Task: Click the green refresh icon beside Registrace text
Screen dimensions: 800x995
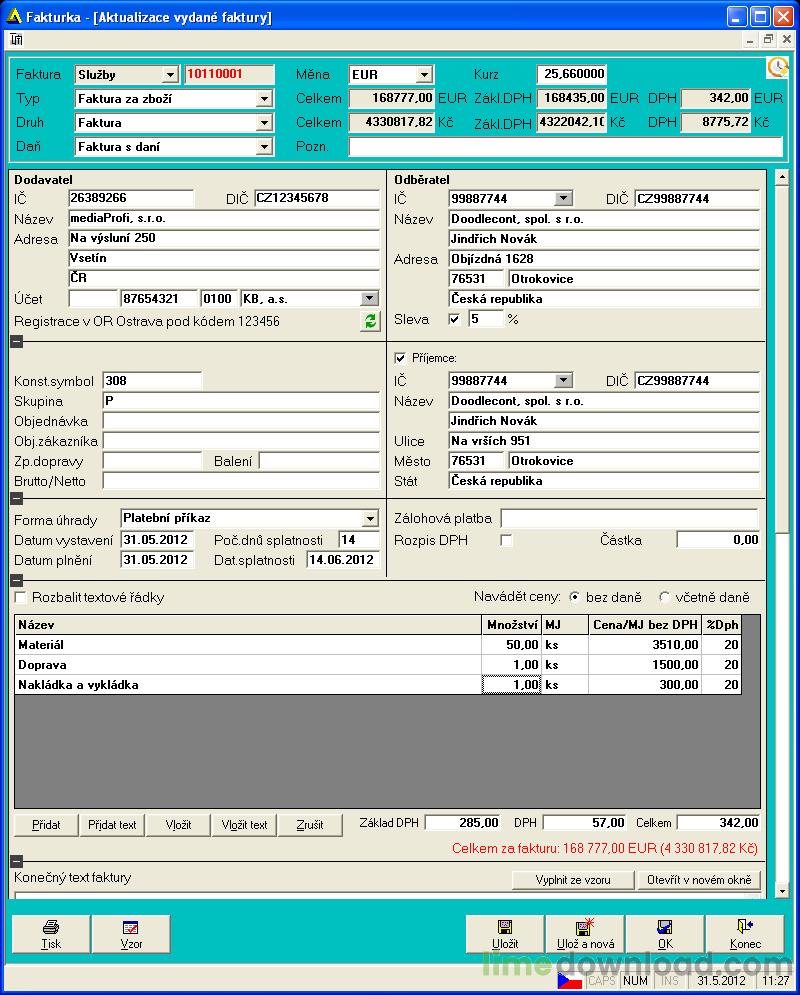Action: click(x=370, y=321)
